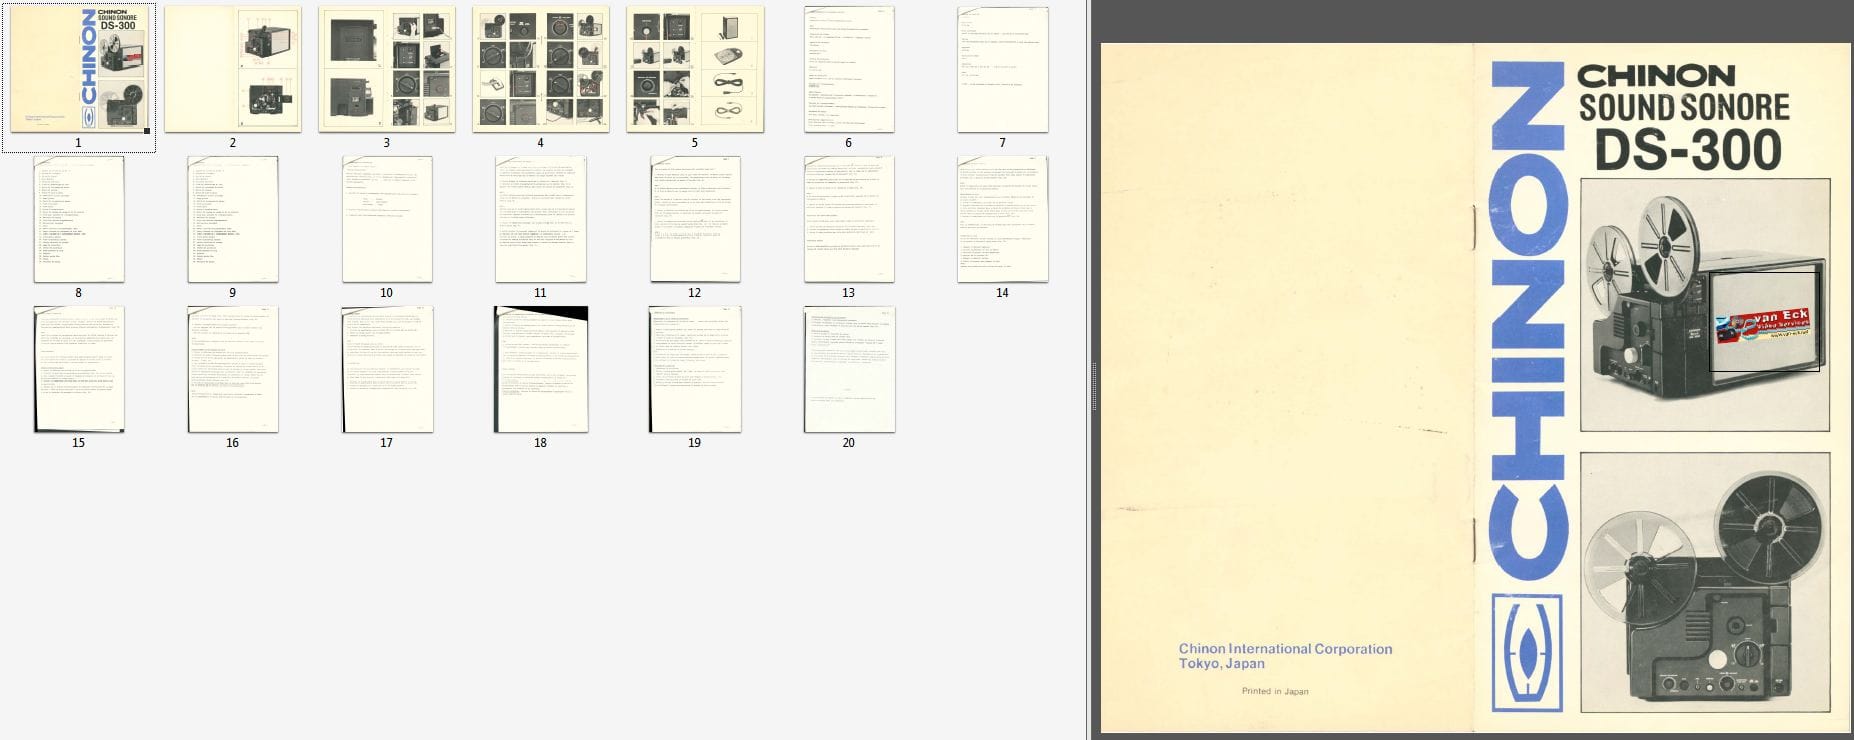1854x740 pixels.
Task: Select page 18 thumbnail with black corner
Action: pos(540,369)
